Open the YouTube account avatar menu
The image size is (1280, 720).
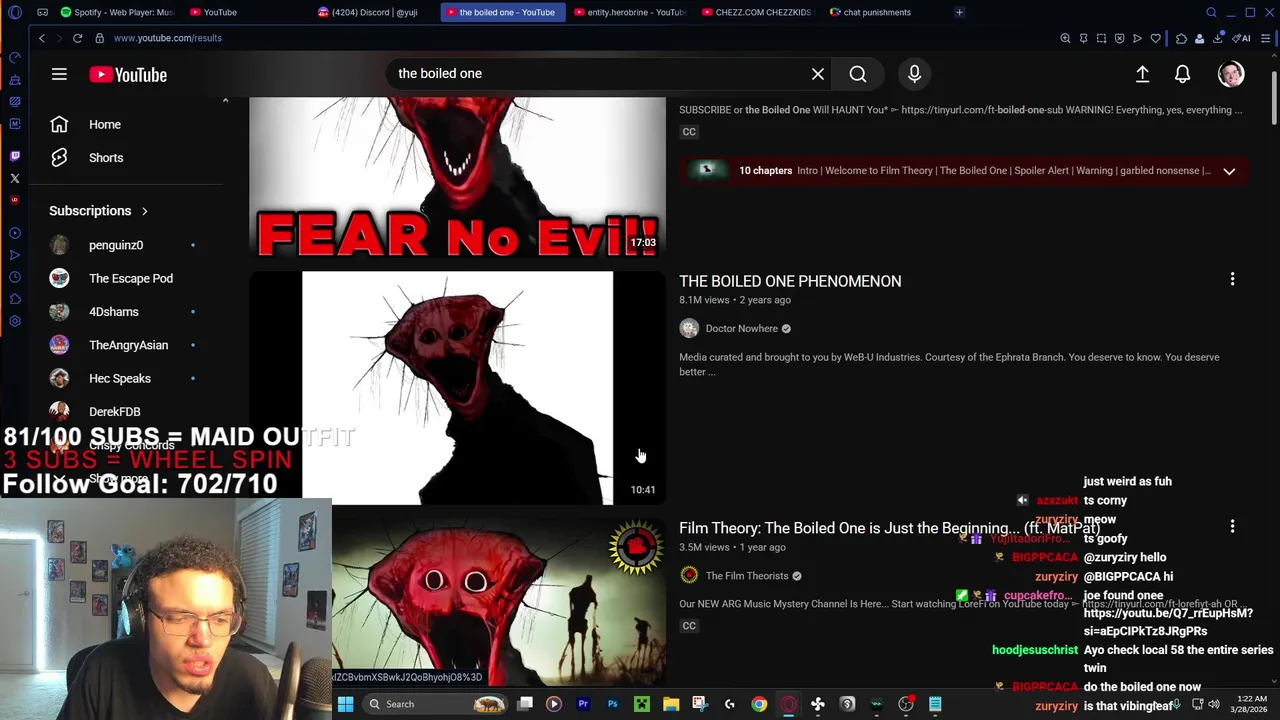coord(1231,74)
